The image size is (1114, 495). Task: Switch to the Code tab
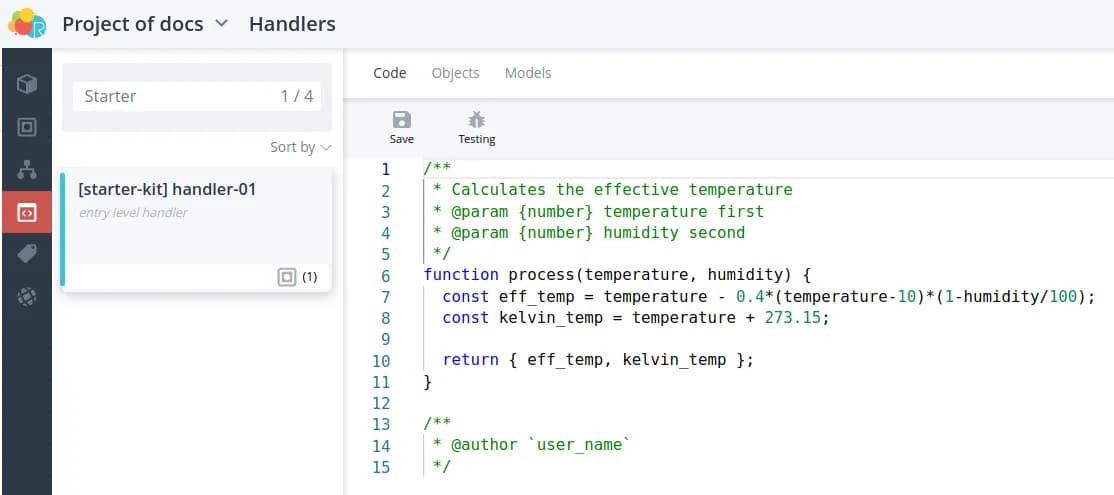coord(390,73)
